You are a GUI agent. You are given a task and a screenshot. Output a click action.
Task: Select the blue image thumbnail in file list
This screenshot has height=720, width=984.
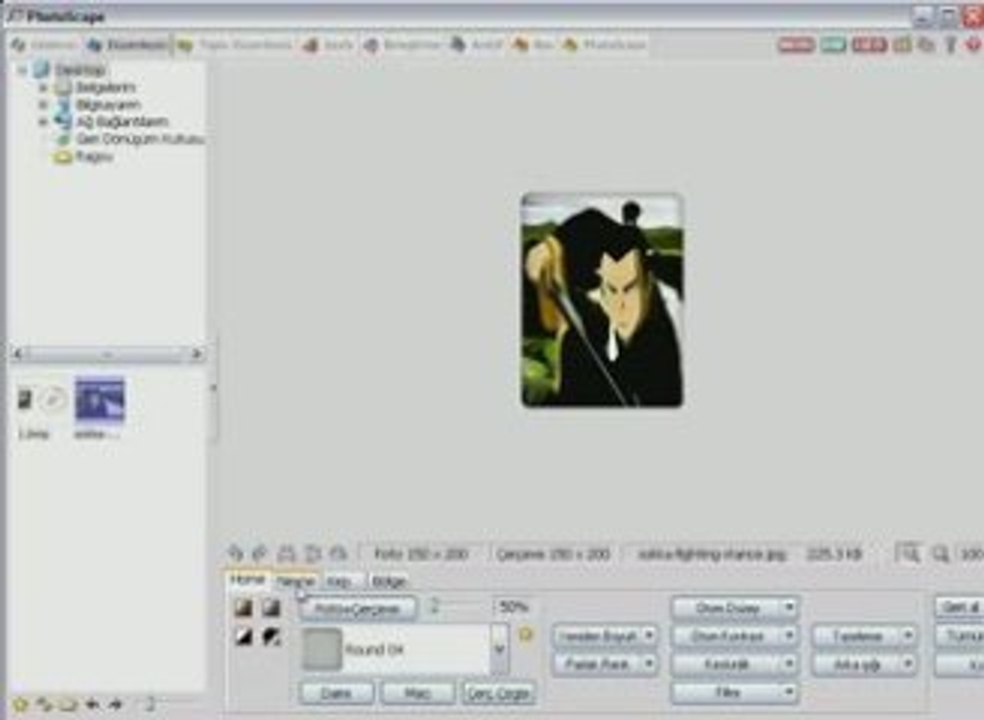100,400
